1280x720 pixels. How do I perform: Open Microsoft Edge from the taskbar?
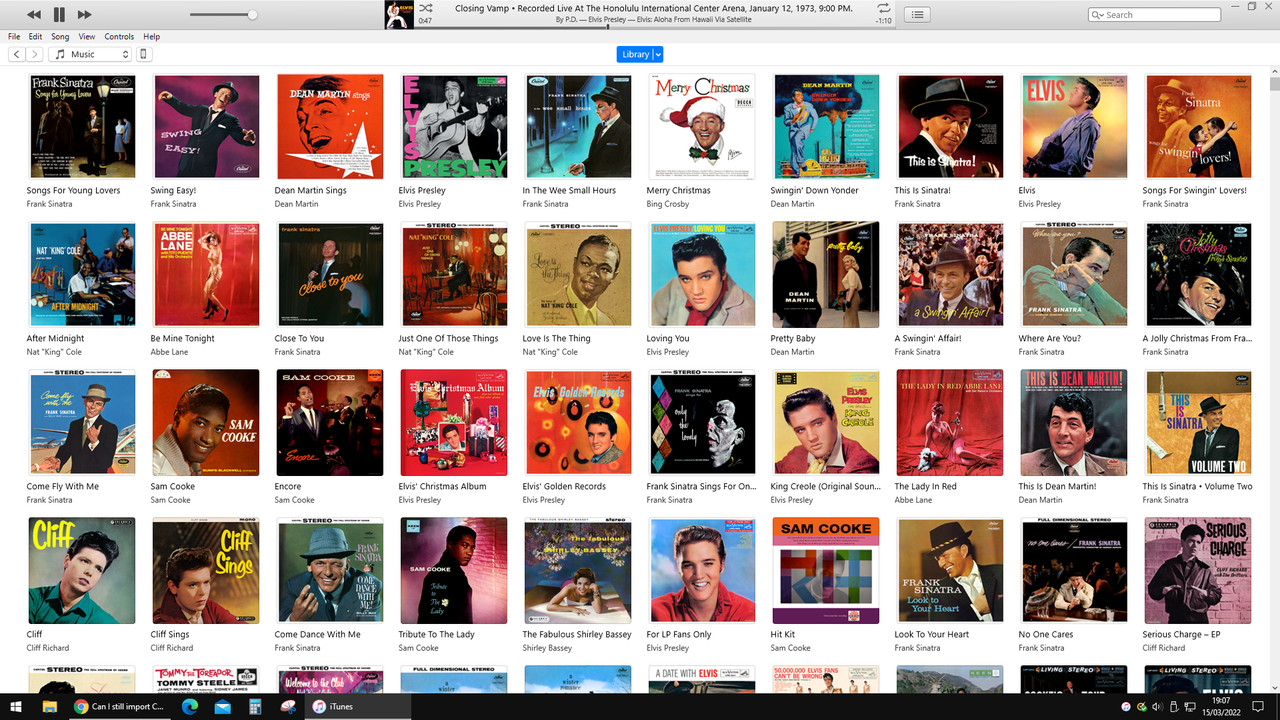coord(190,706)
